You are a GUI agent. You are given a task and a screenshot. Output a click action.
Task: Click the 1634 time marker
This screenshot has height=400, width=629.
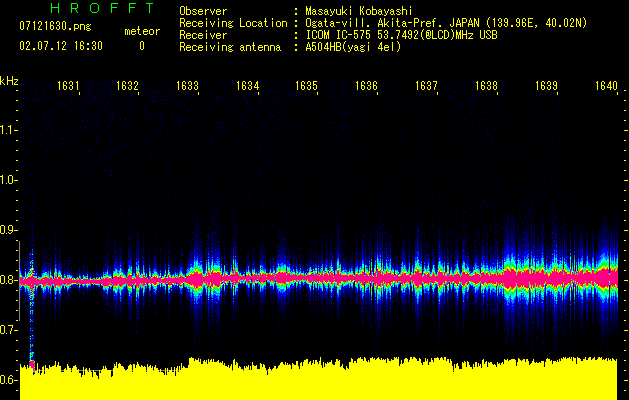point(247,86)
